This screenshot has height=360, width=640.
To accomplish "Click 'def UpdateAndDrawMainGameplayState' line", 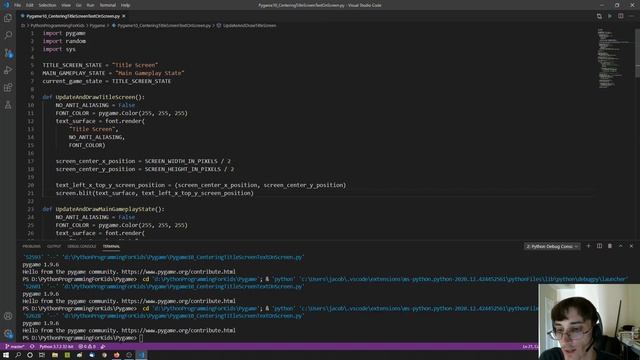I will (x=103, y=209).
